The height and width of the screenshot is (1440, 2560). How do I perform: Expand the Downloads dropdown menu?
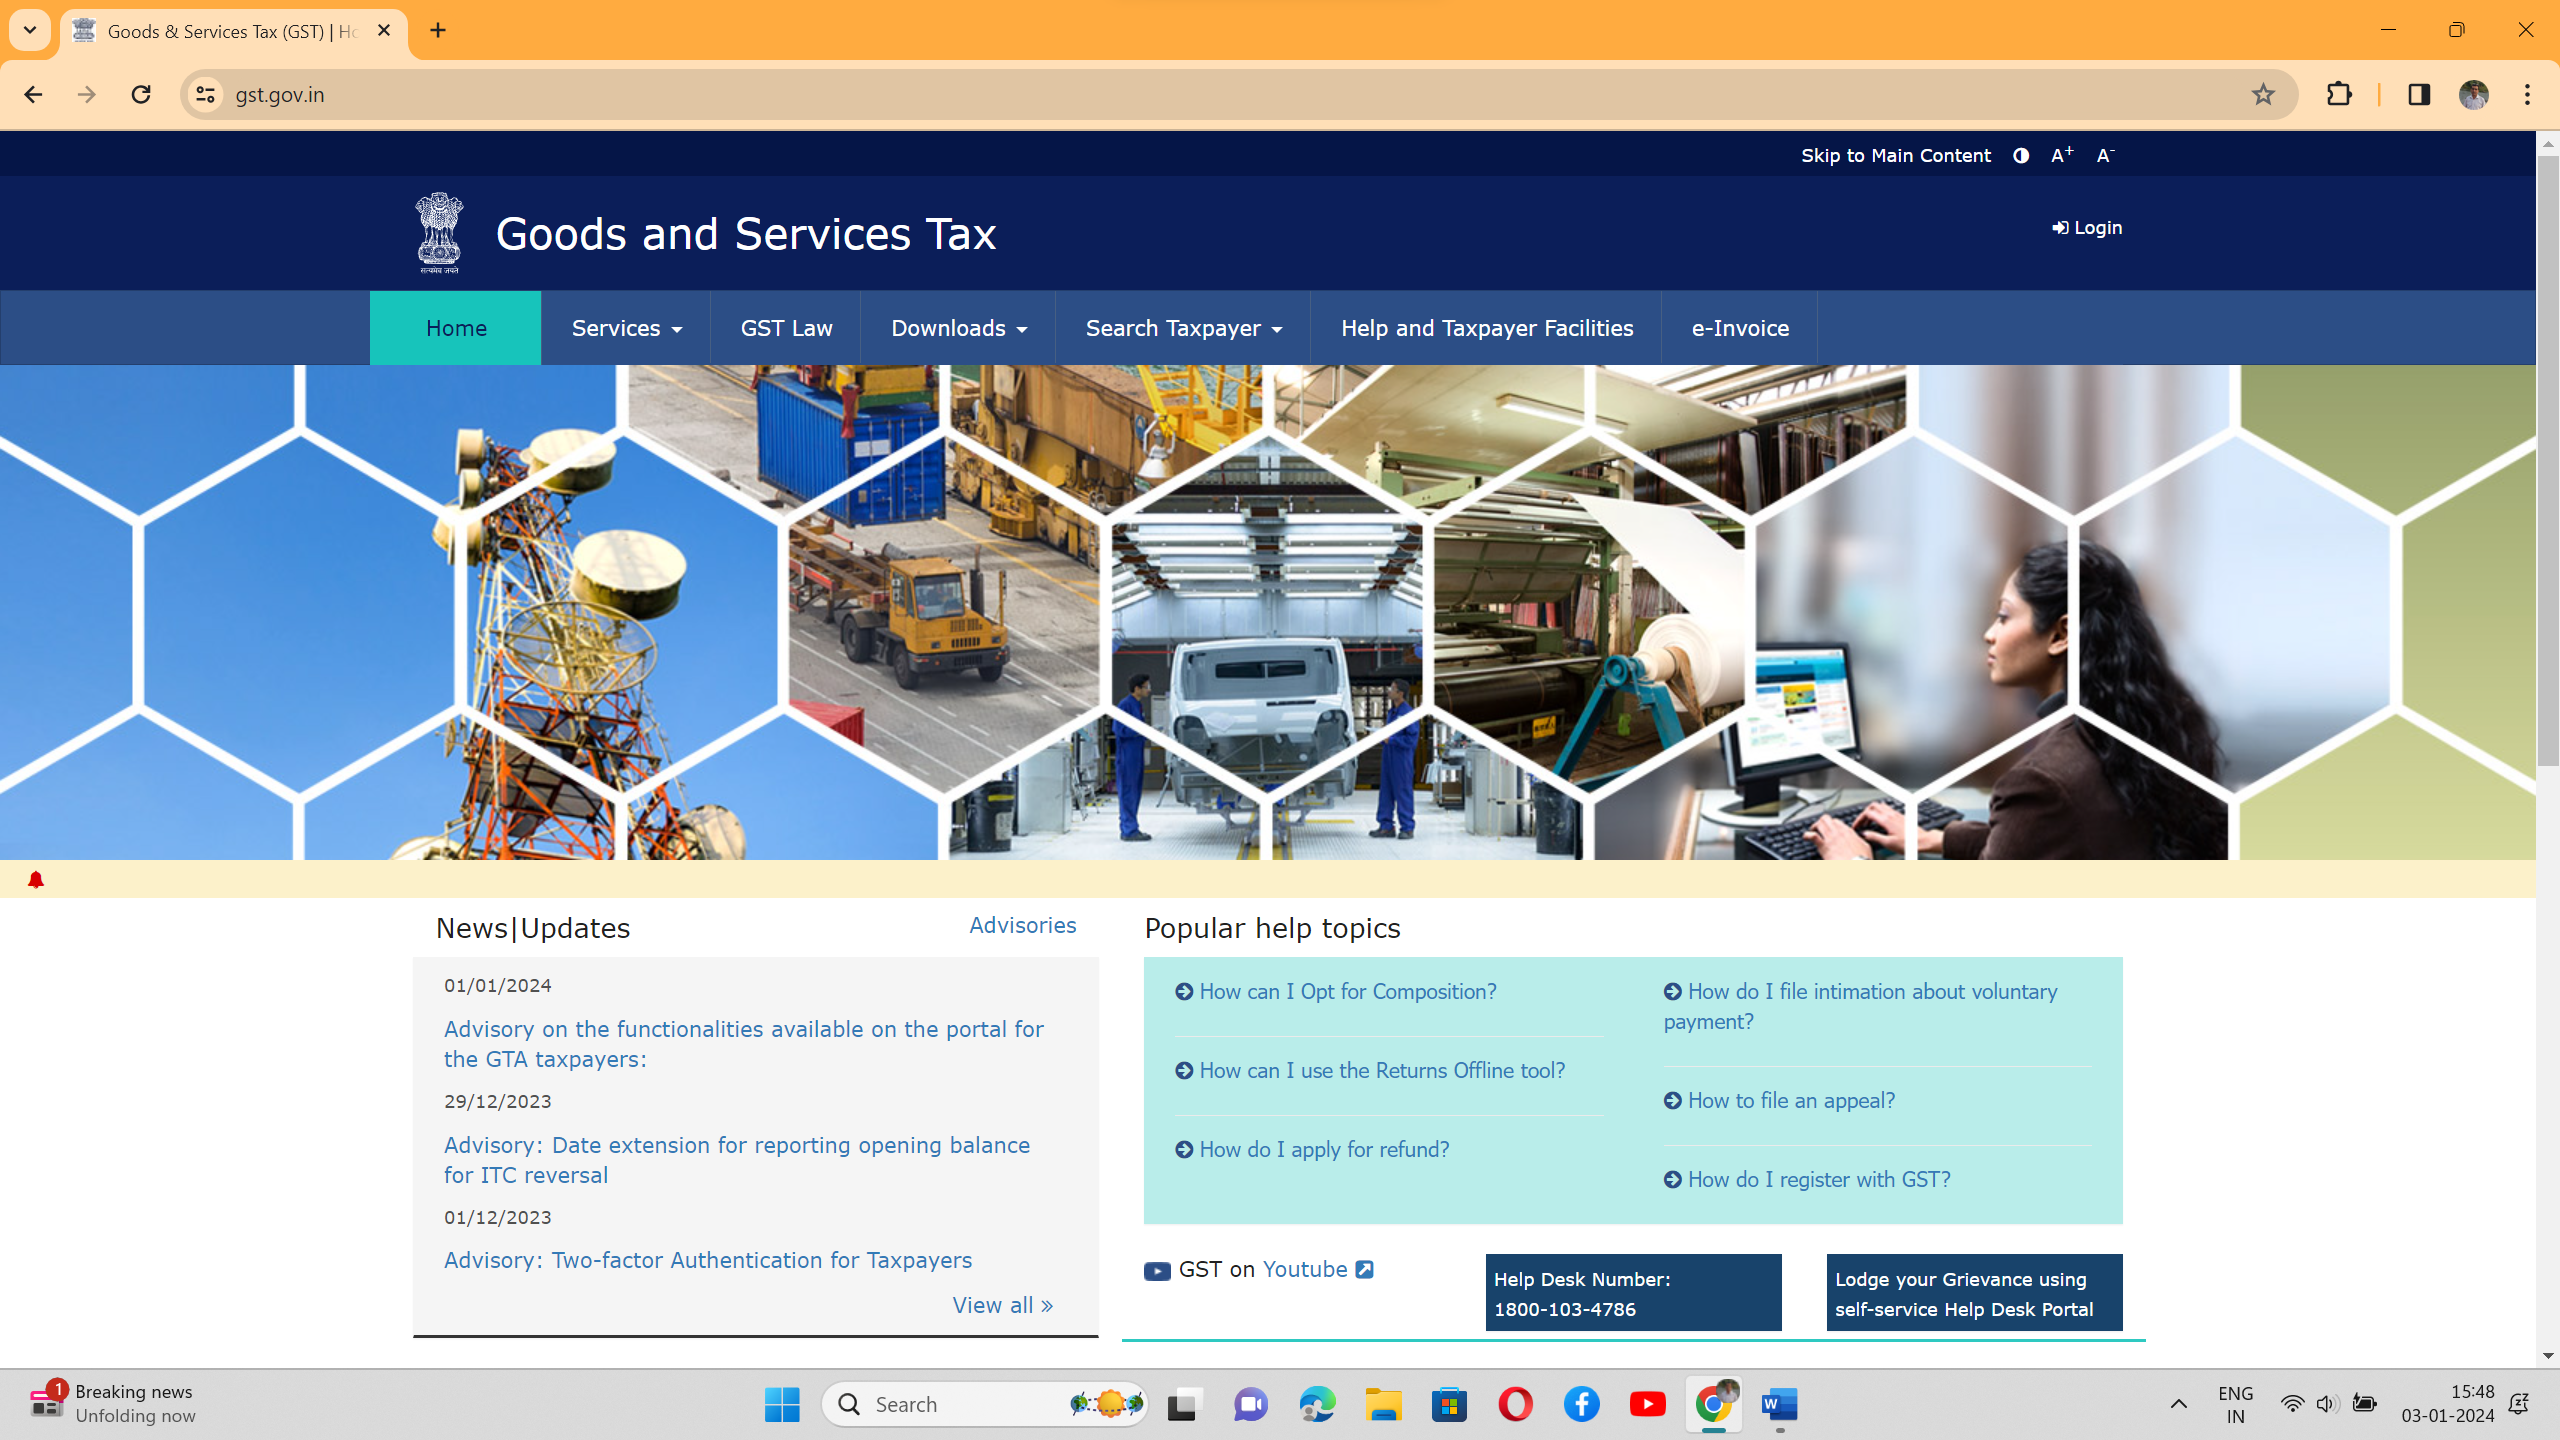(x=958, y=328)
